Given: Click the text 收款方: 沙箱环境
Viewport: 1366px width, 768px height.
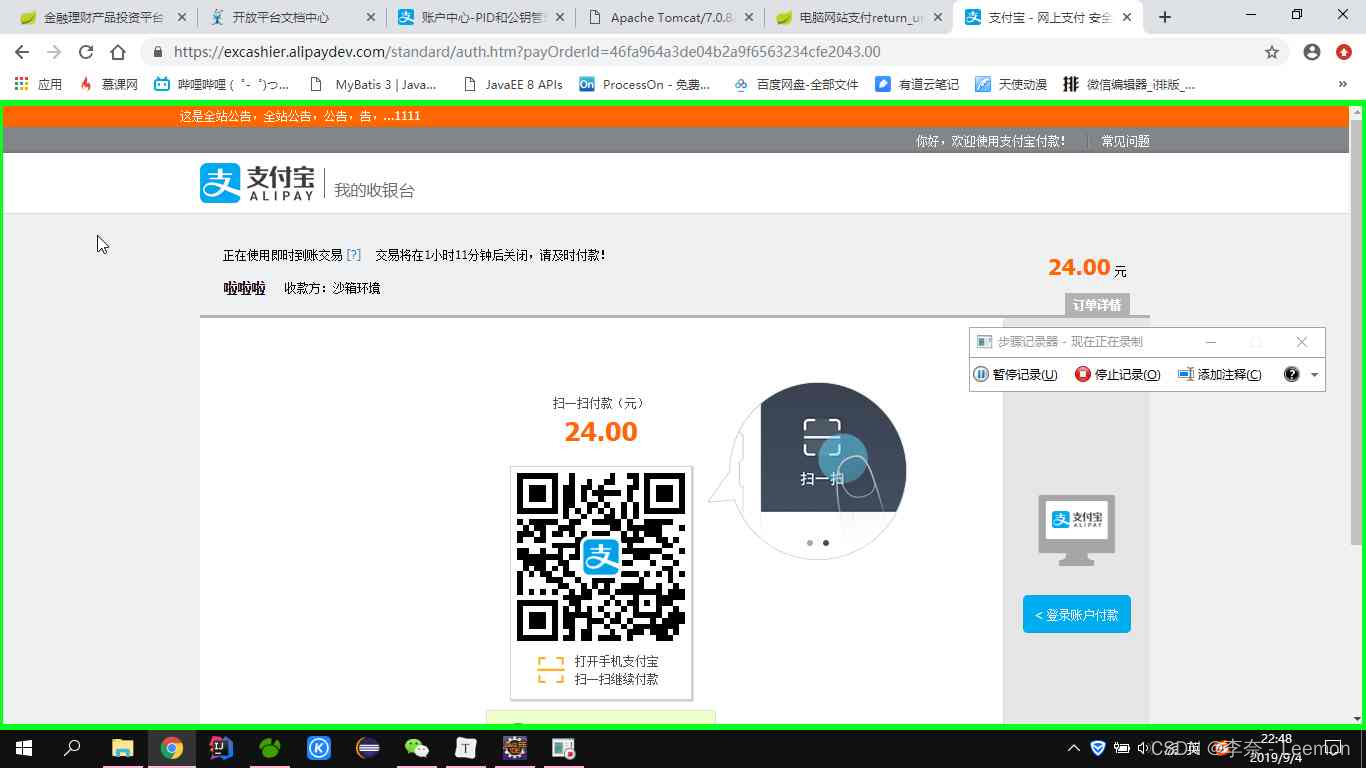Looking at the screenshot, I should (332, 288).
